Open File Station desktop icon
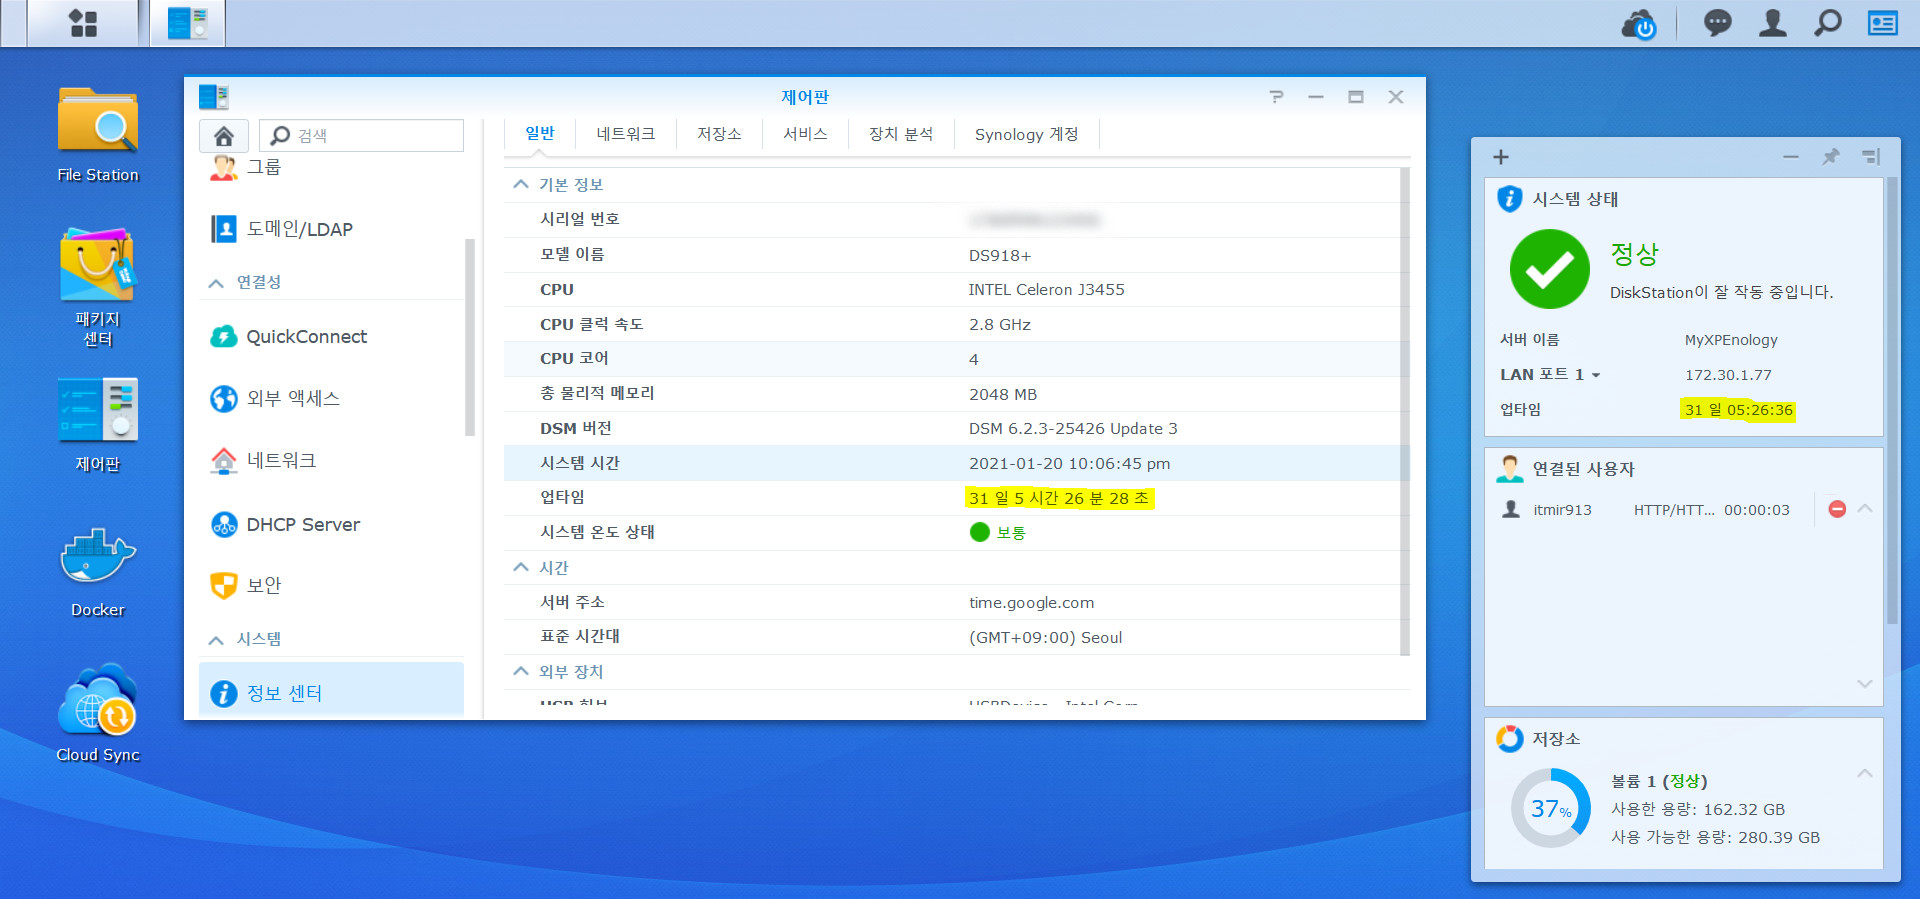The image size is (1920, 899). point(98,135)
